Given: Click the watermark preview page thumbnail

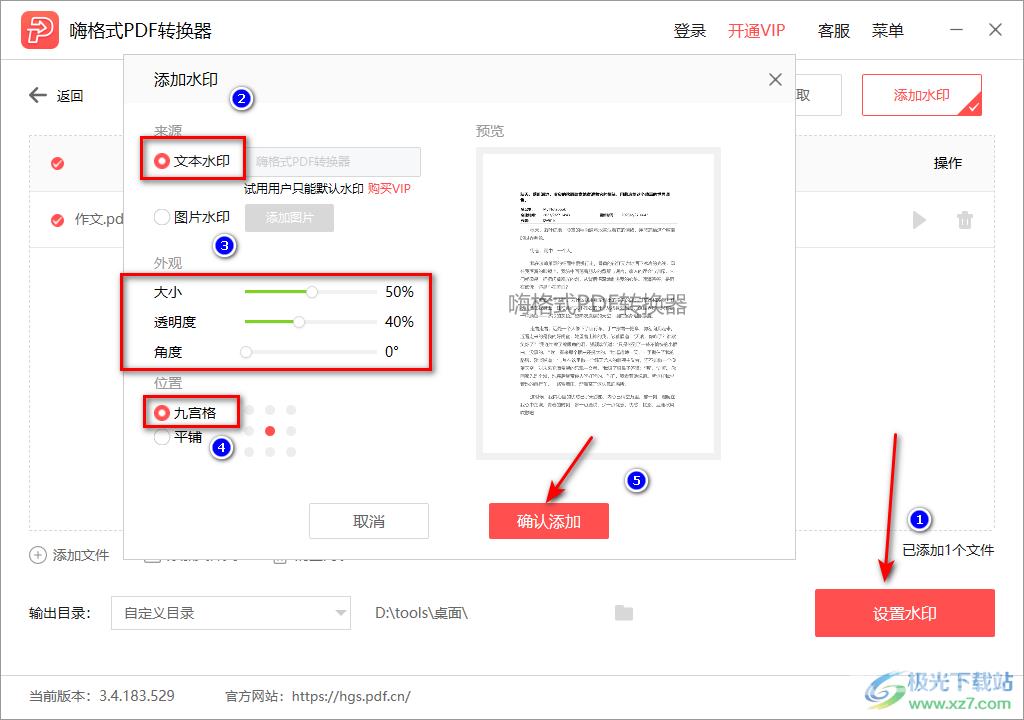Looking at the screenshot, I should tap(598, 303).
